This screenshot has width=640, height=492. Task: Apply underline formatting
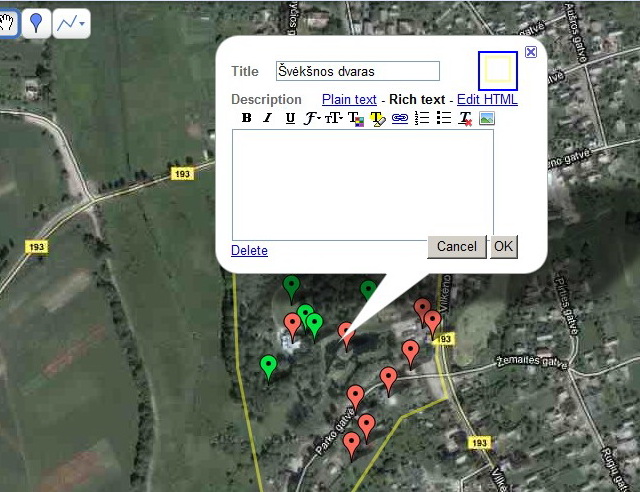click(x=290, y=118)
